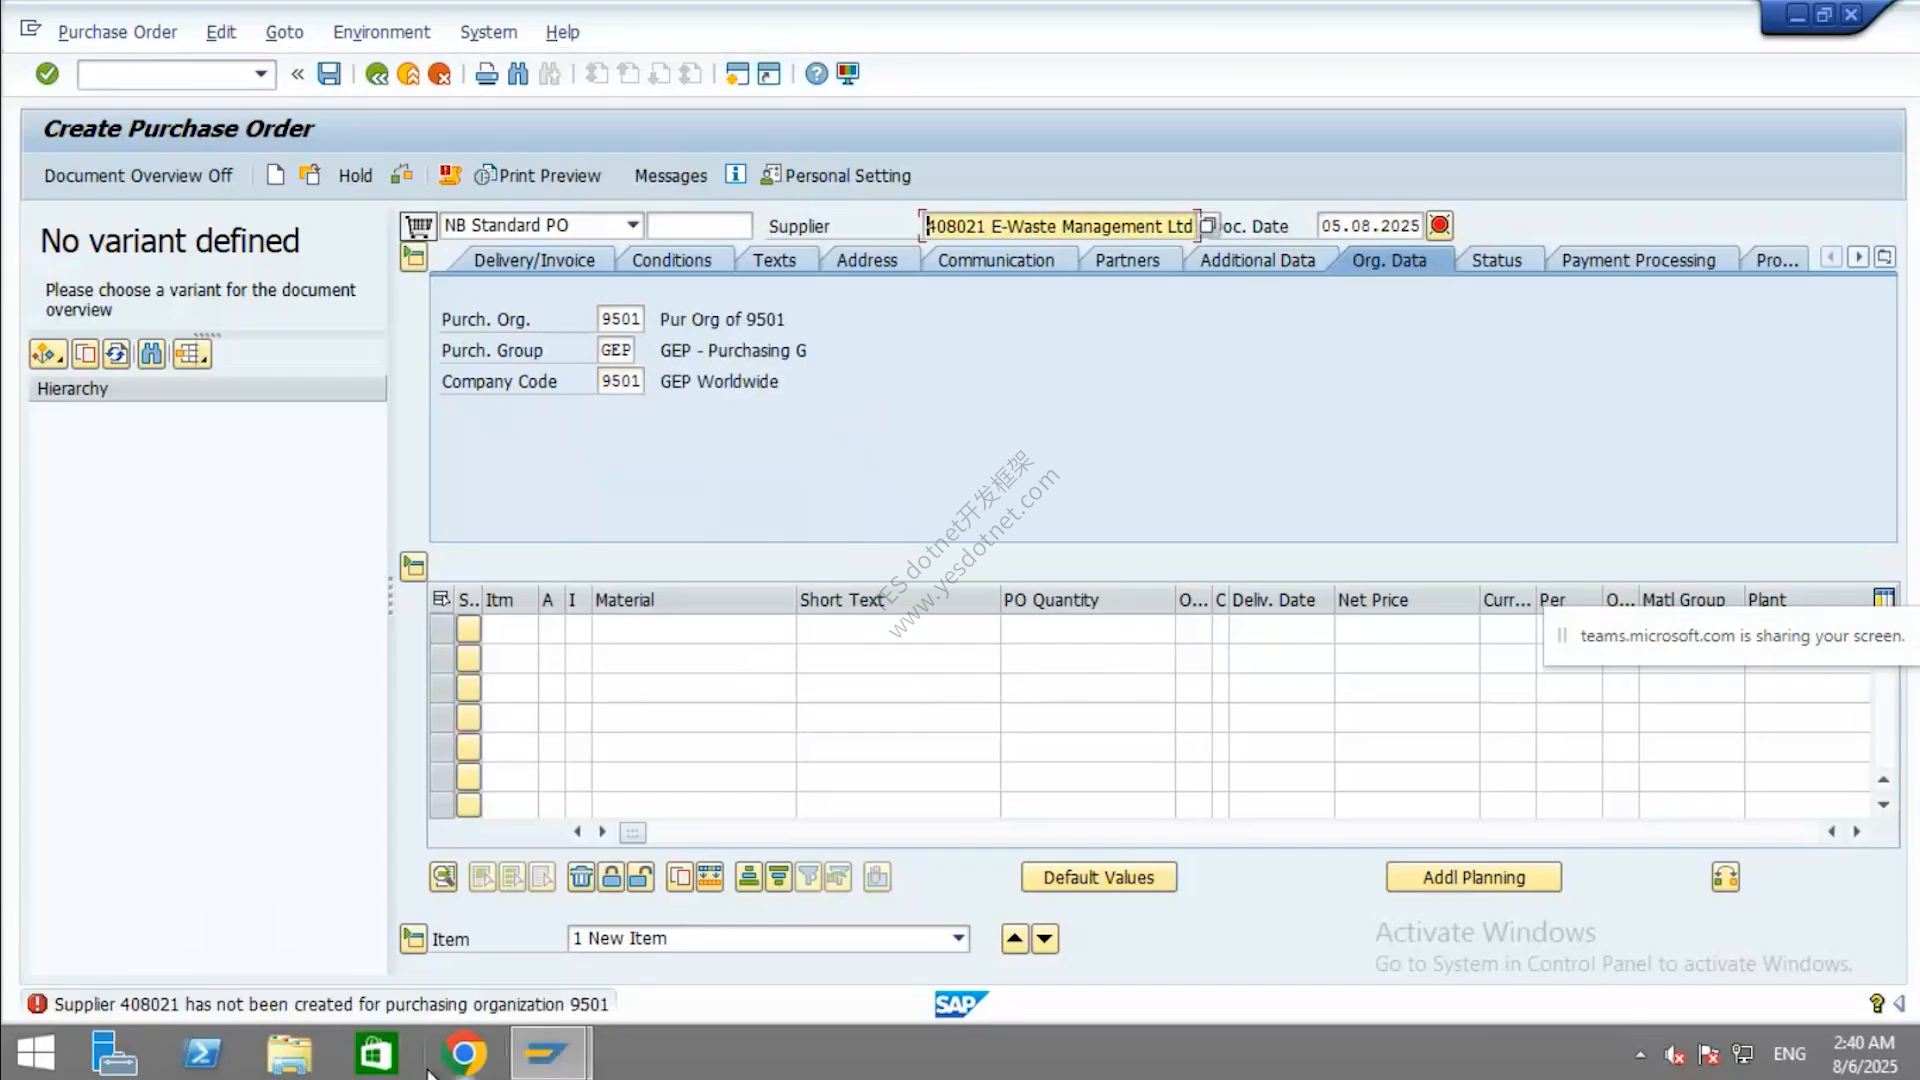
Task: Switch to the Conditions tab
Action: pos(671,260)
